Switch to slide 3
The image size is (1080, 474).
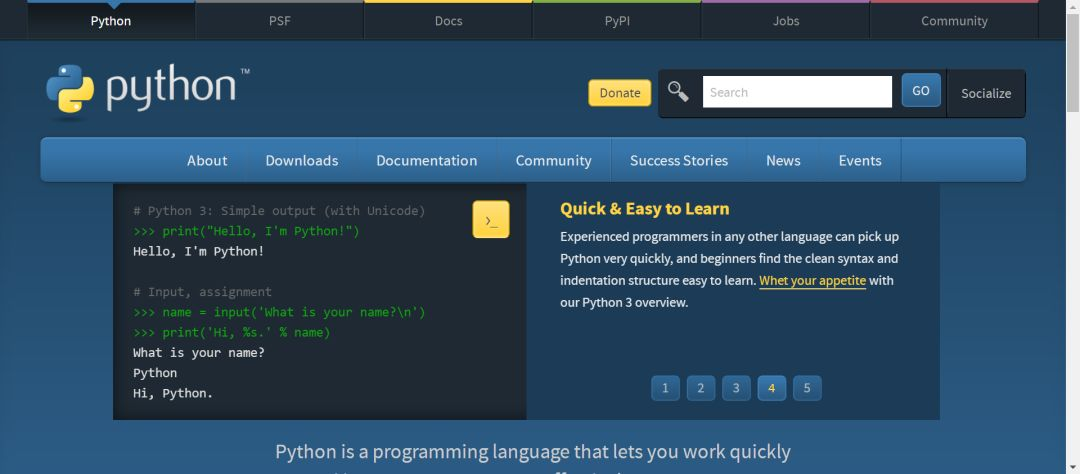[x=736, y=388]
